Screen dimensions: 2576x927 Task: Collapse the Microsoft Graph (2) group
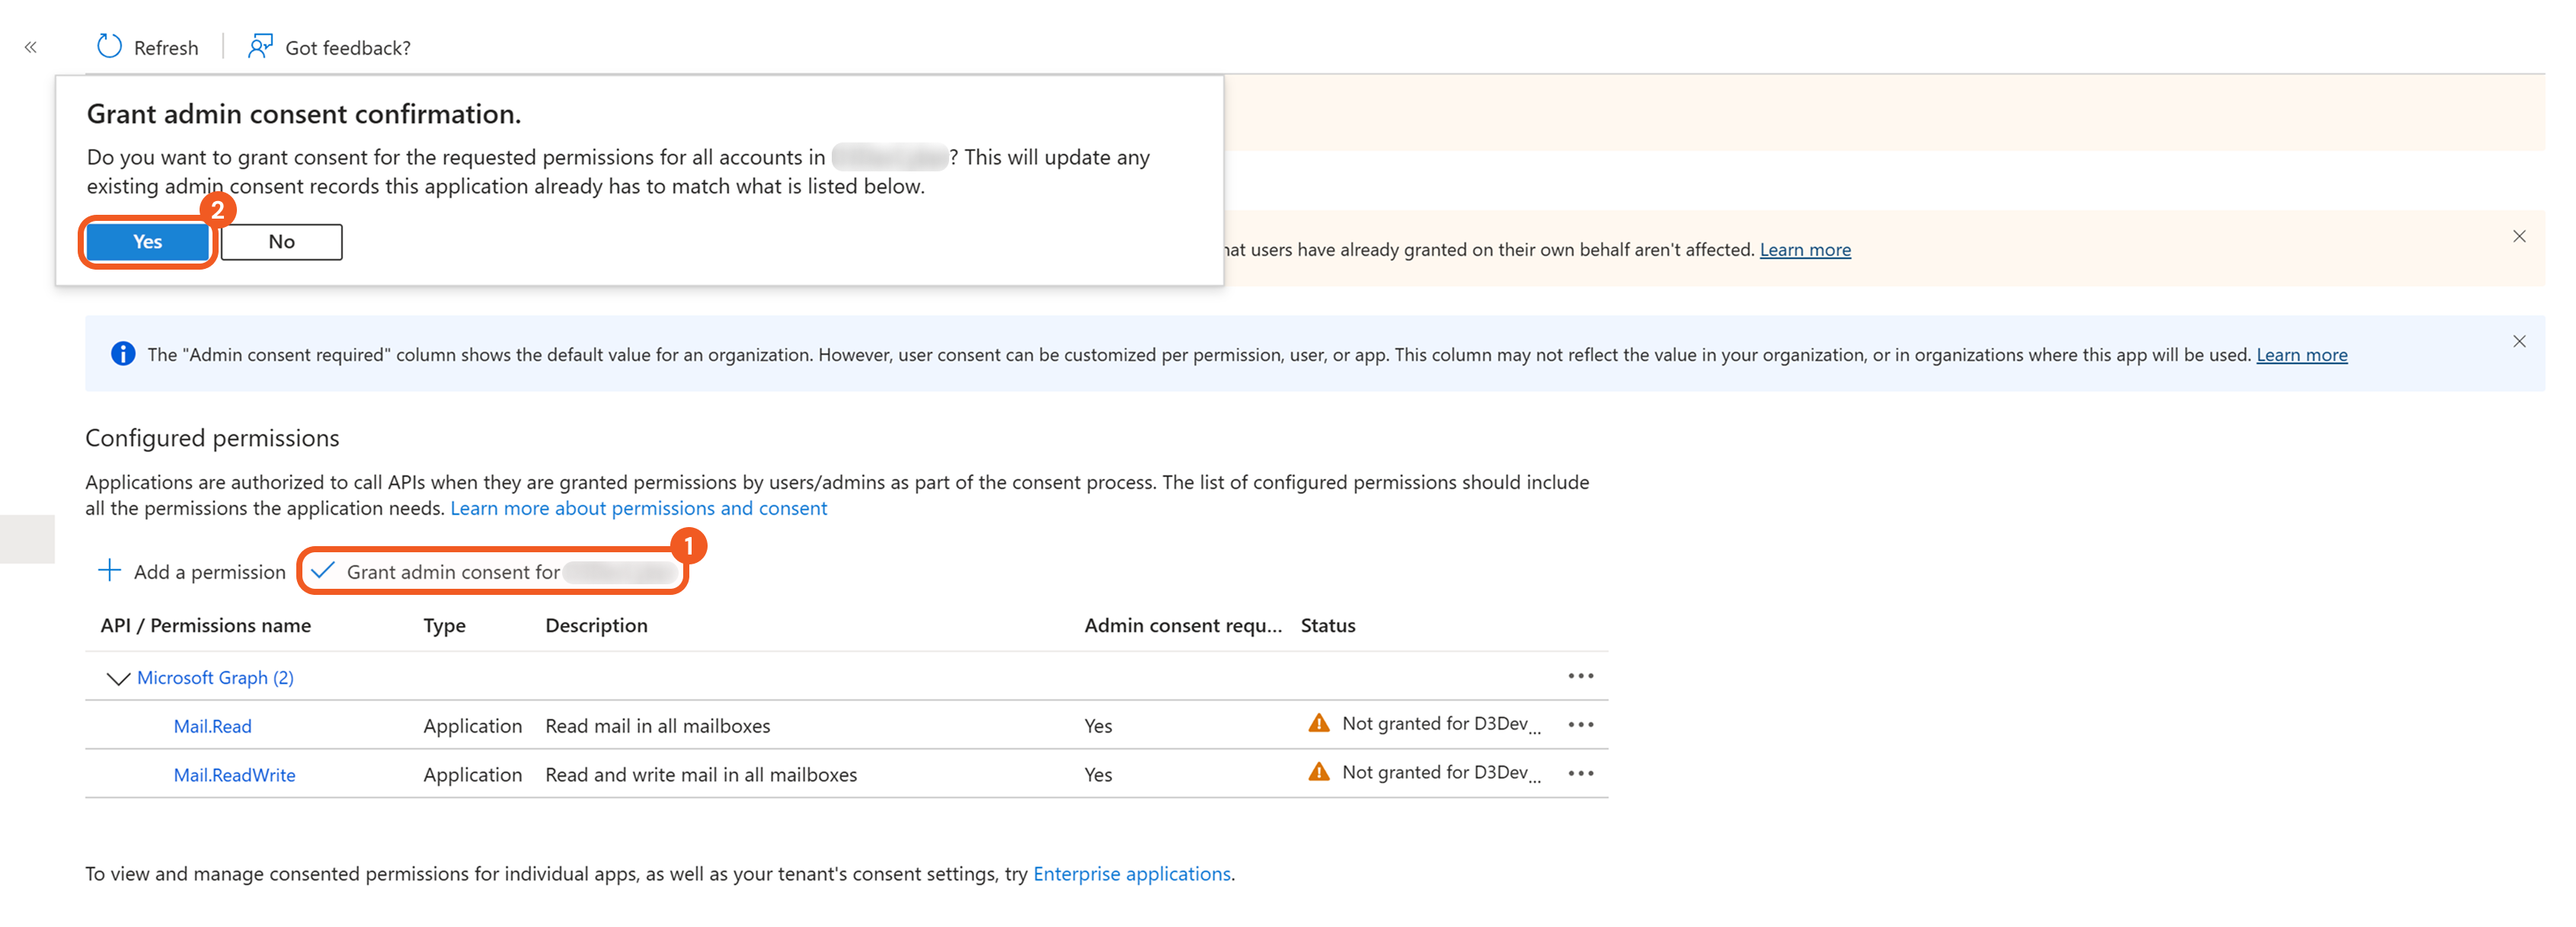(118, 678)
